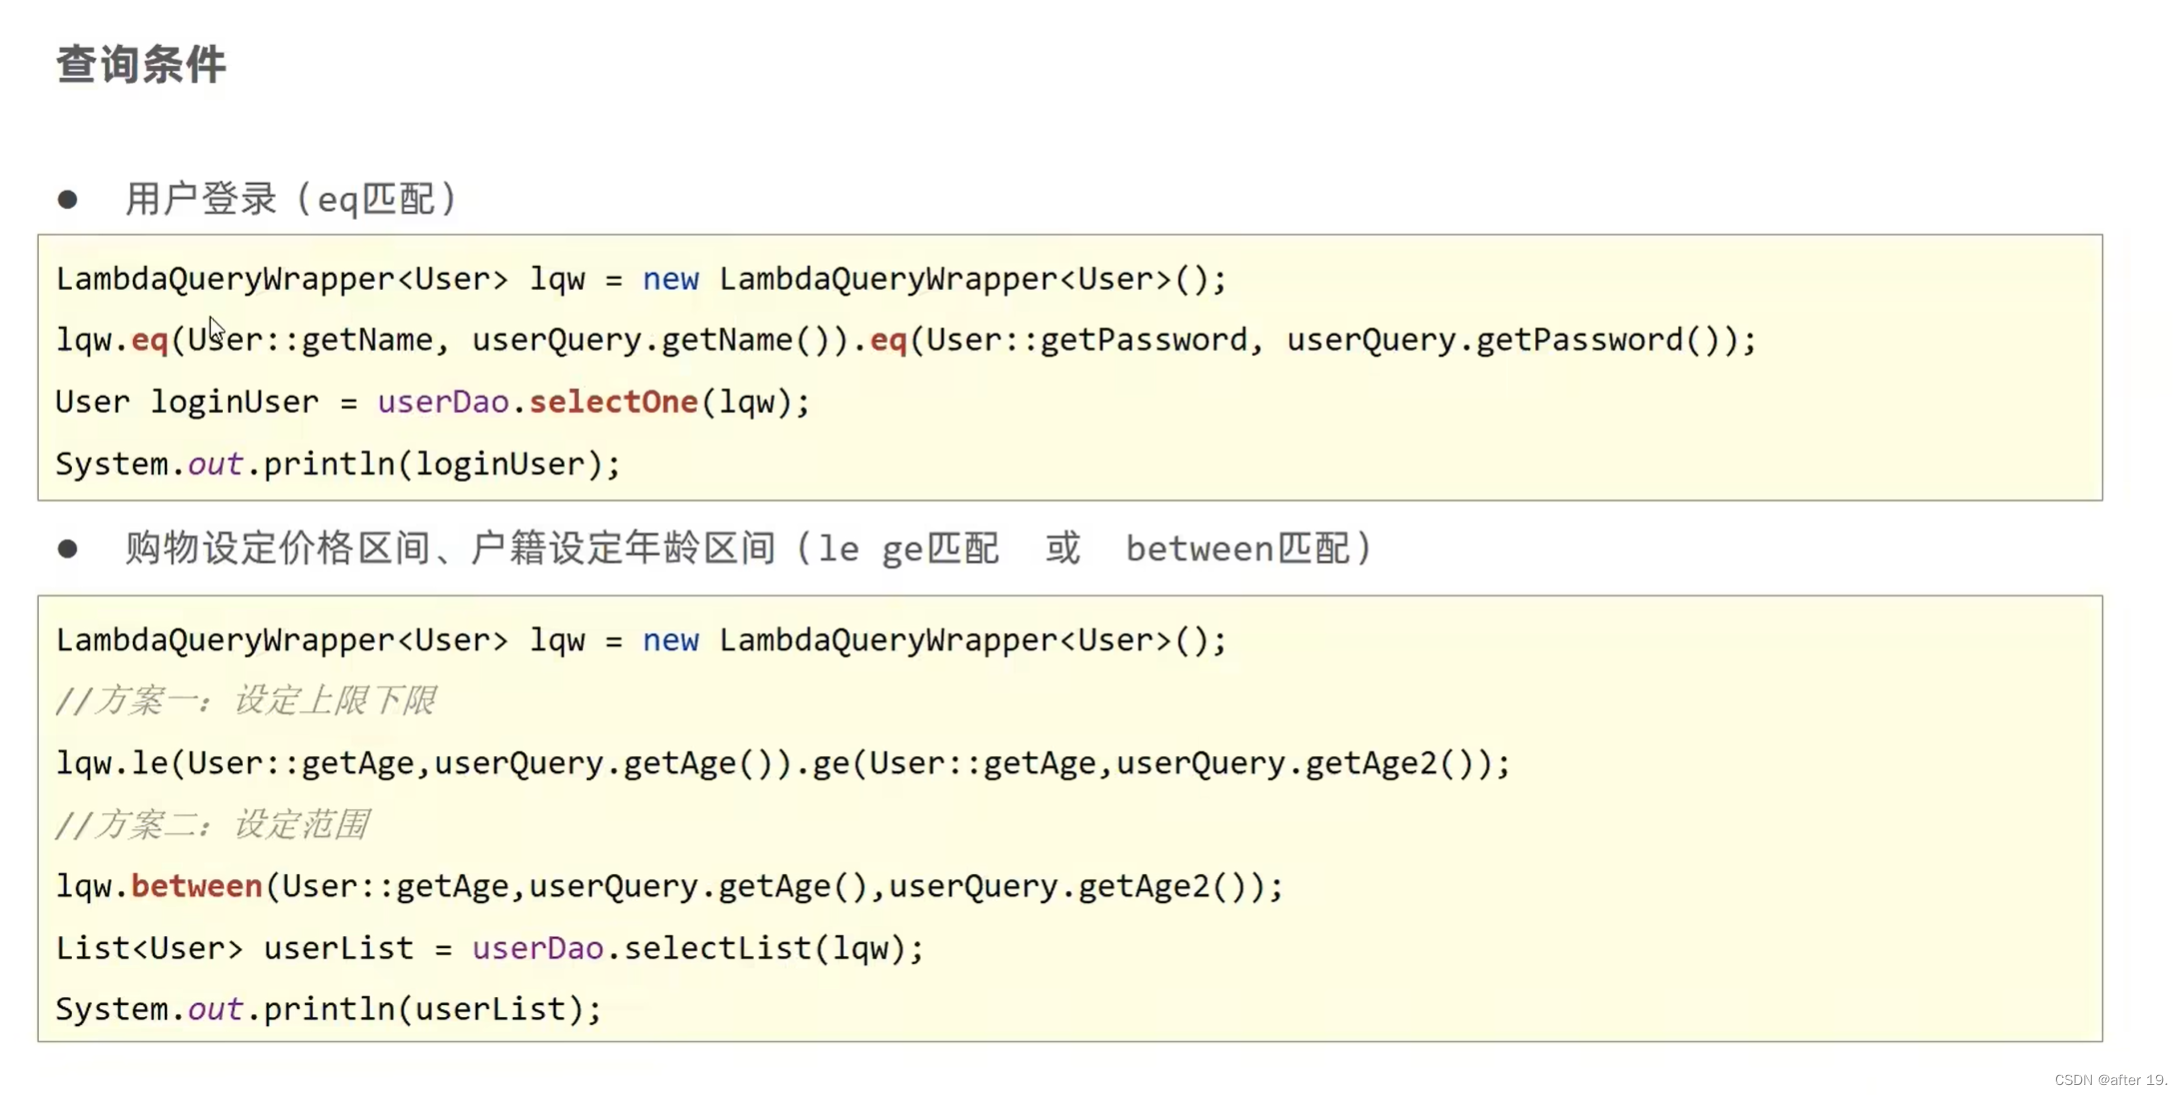This screenshot has width=2183, height=1095.
Task: Click the comment 方案二 设定范围
Action: pyautogui.click(x=212, y=825)
